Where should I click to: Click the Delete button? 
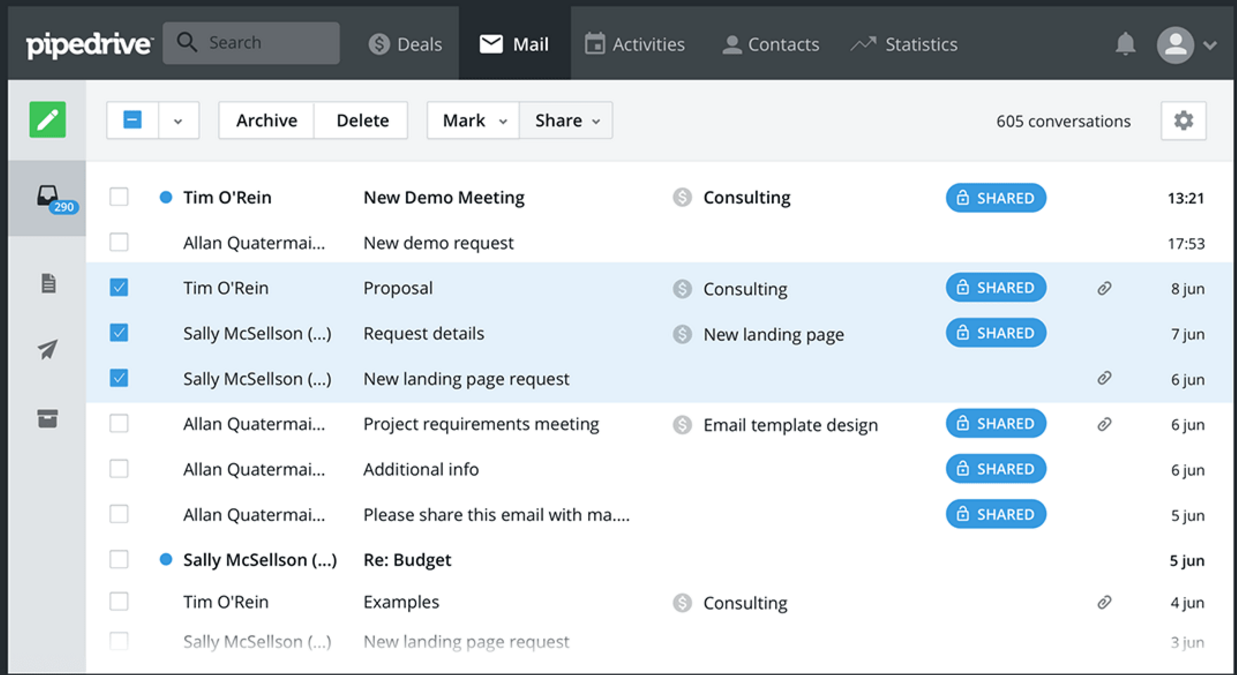[362, 121]
